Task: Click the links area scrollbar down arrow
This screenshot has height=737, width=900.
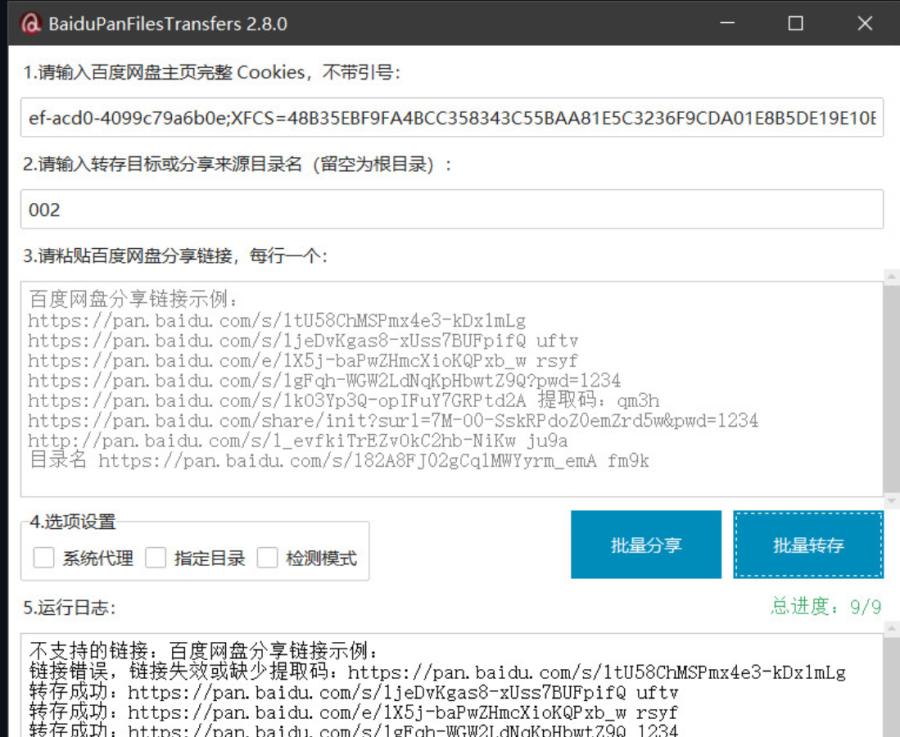Action: [891, 501]
